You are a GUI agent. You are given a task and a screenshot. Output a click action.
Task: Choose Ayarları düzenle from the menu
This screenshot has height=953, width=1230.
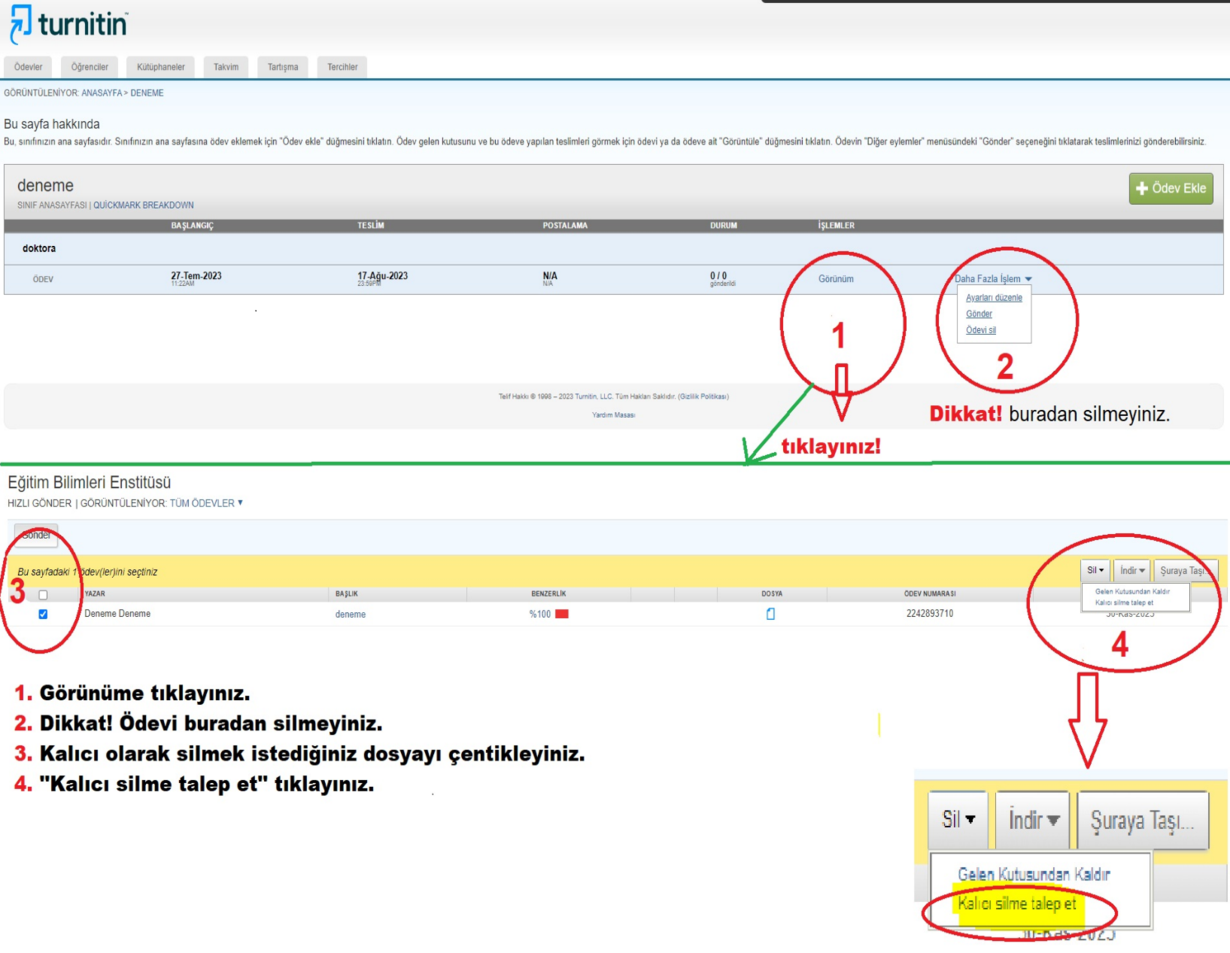(993, 298)
